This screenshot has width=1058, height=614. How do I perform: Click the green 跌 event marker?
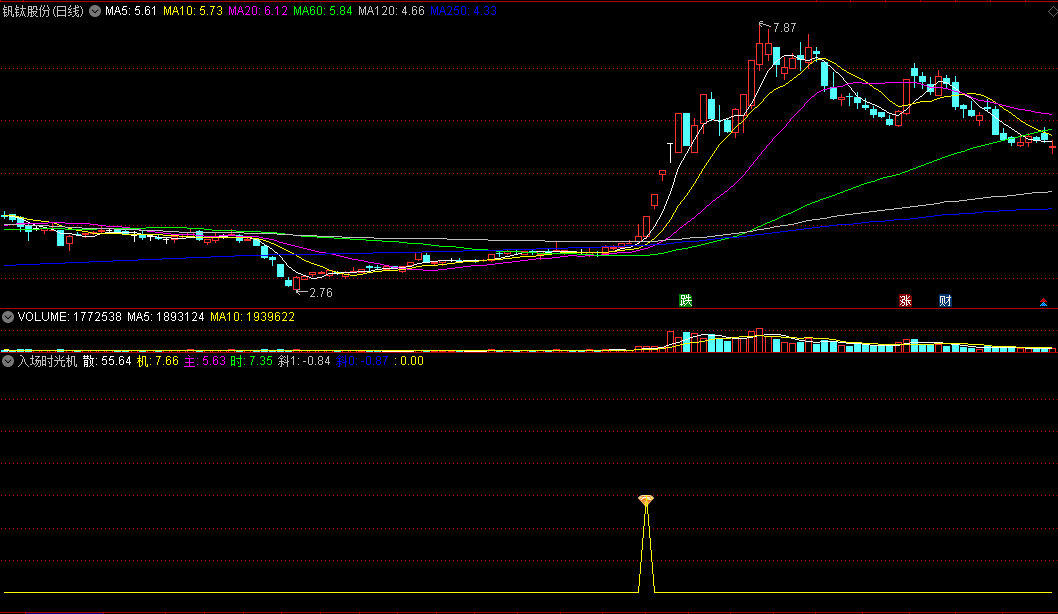686,300
